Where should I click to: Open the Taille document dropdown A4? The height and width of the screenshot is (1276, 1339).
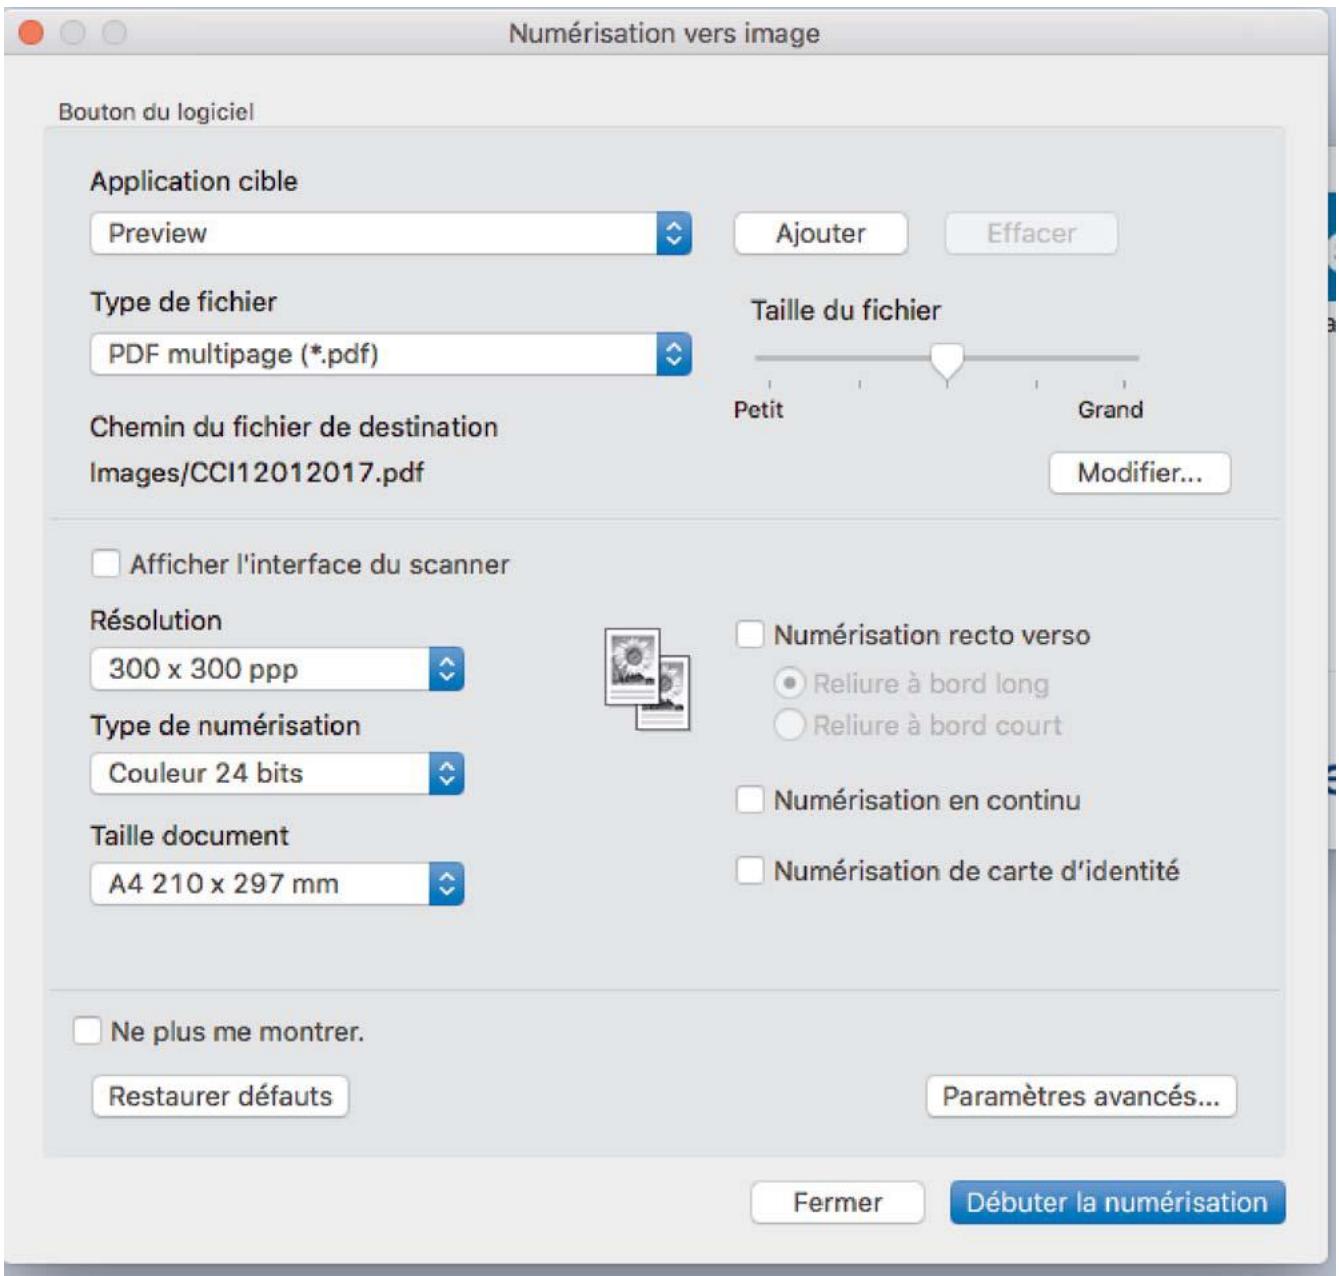pyautogui.click(x=277, y=884)
